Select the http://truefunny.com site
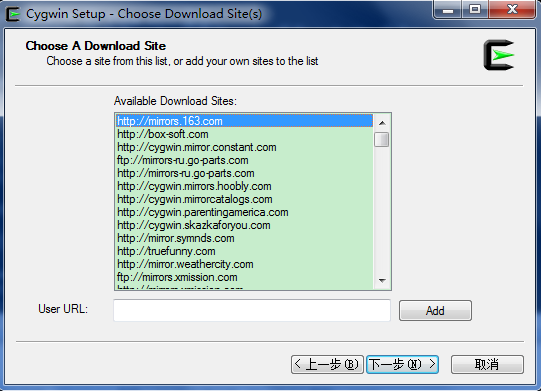 (244, 251)
